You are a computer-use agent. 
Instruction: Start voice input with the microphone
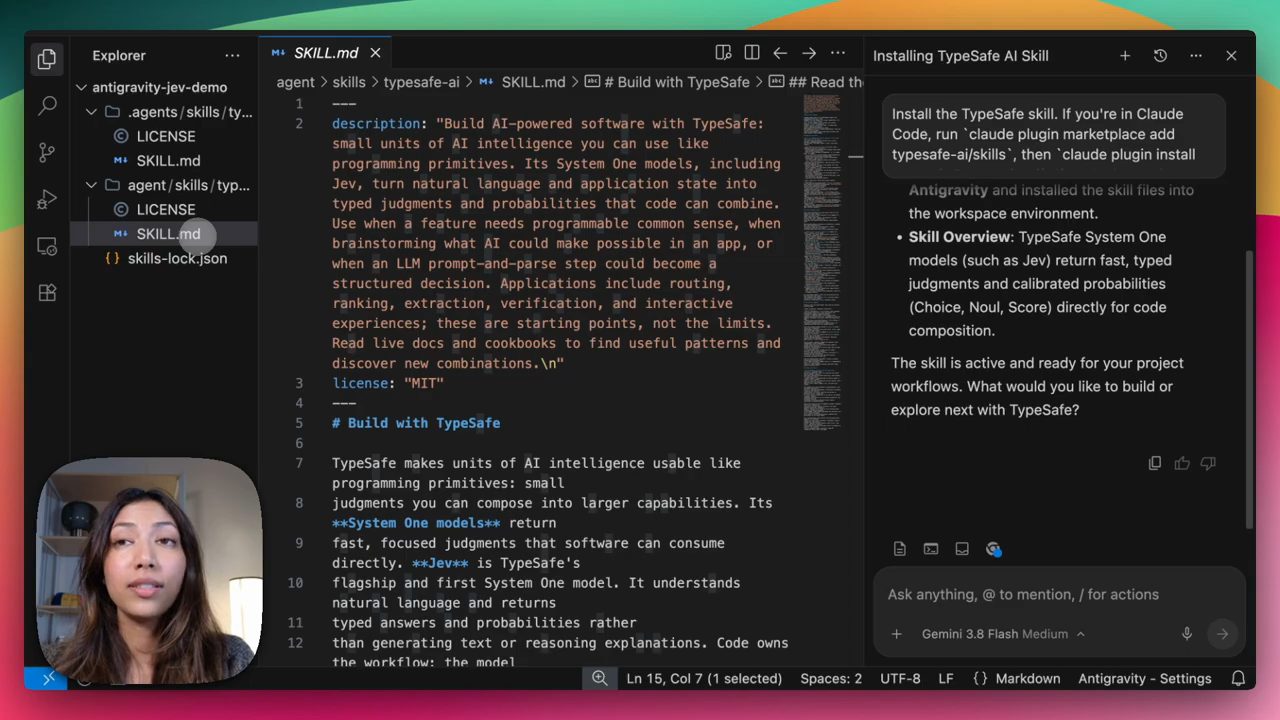point(1187,634)
